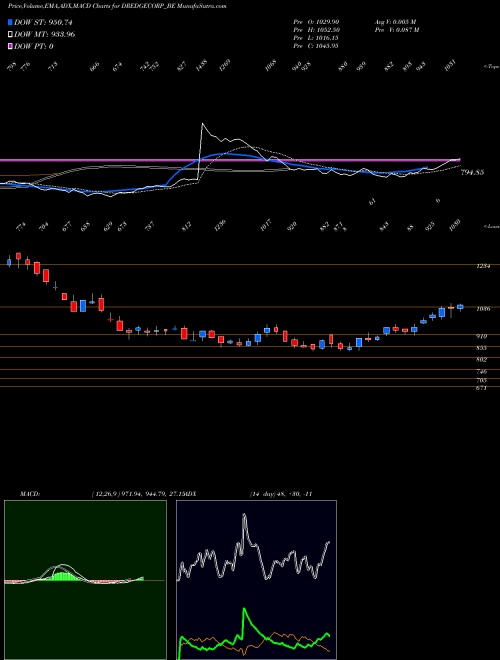
Task: Click the 671 price level label
Action: pyautogui.click(x=481, y=388)
